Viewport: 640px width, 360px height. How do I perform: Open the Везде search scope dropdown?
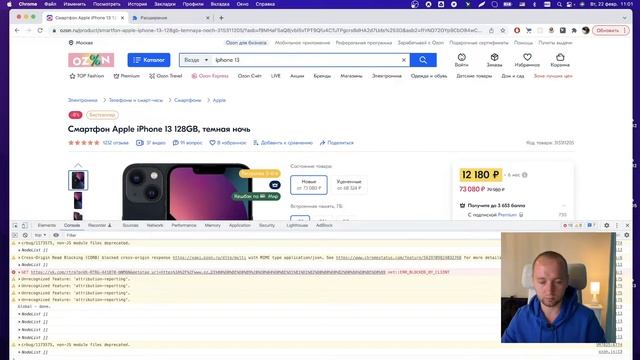click(196, 60)
